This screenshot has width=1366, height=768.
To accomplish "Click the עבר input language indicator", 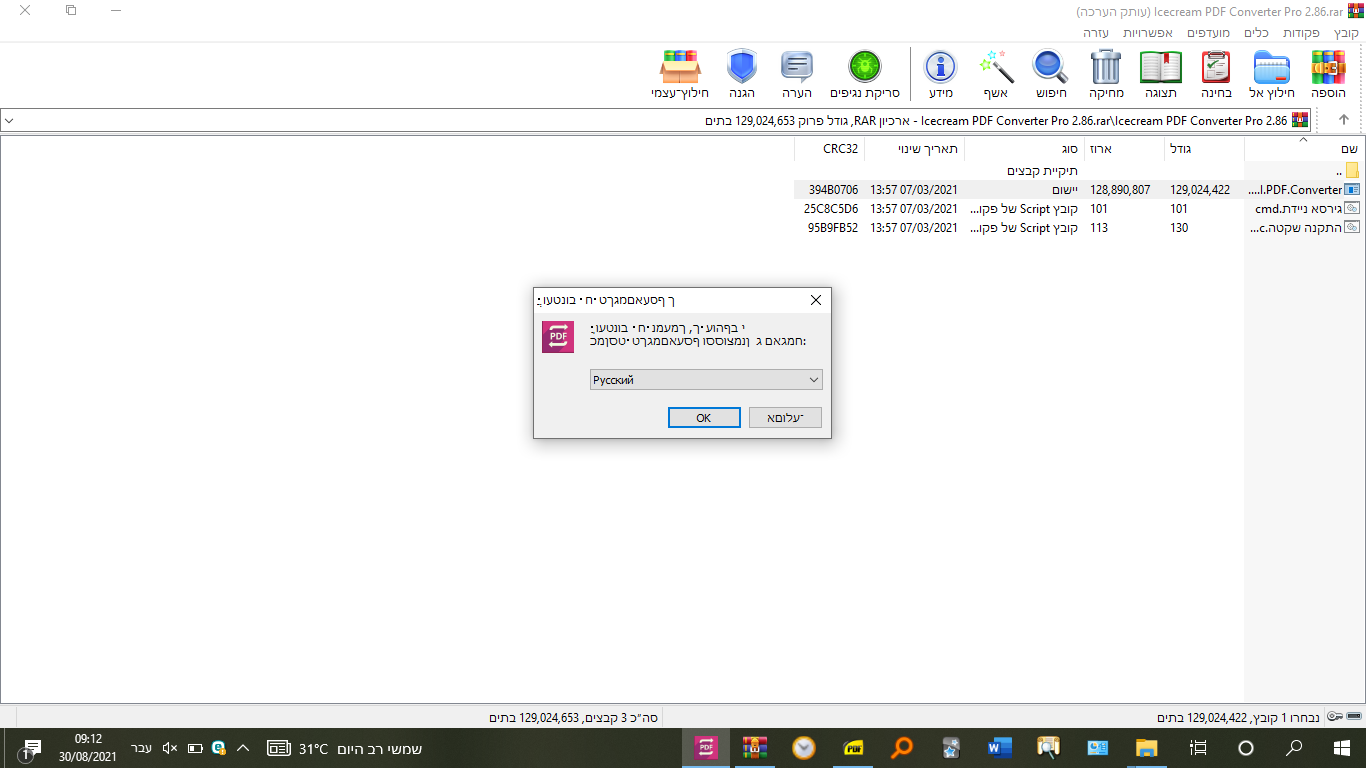I will pyautogui.click(x=141, y=748).
